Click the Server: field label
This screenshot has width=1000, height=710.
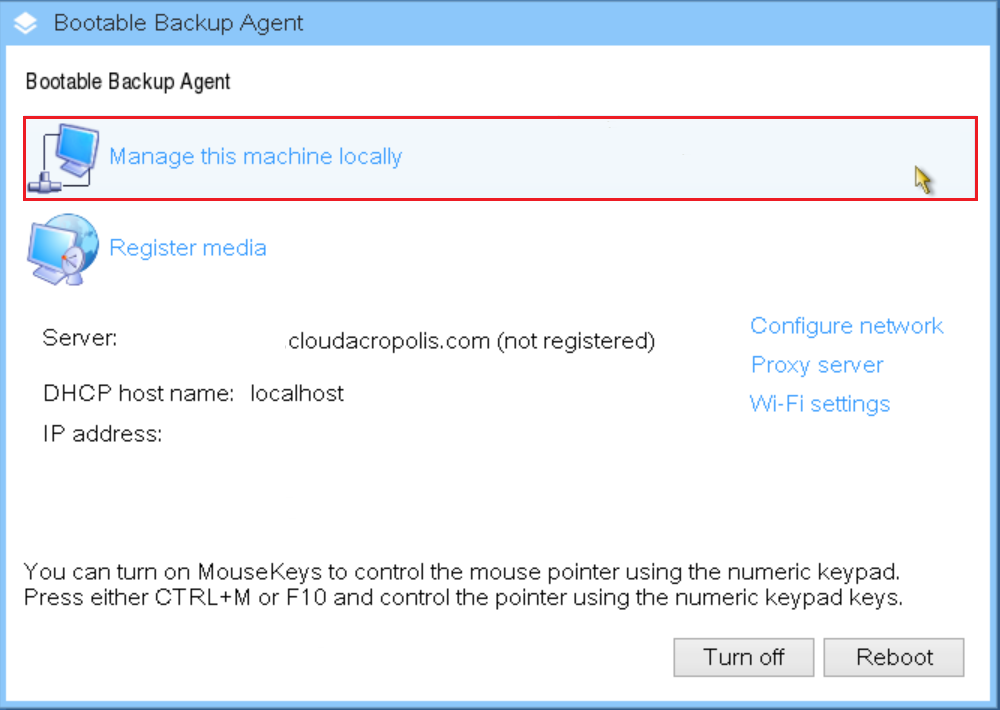coord(80,337)
